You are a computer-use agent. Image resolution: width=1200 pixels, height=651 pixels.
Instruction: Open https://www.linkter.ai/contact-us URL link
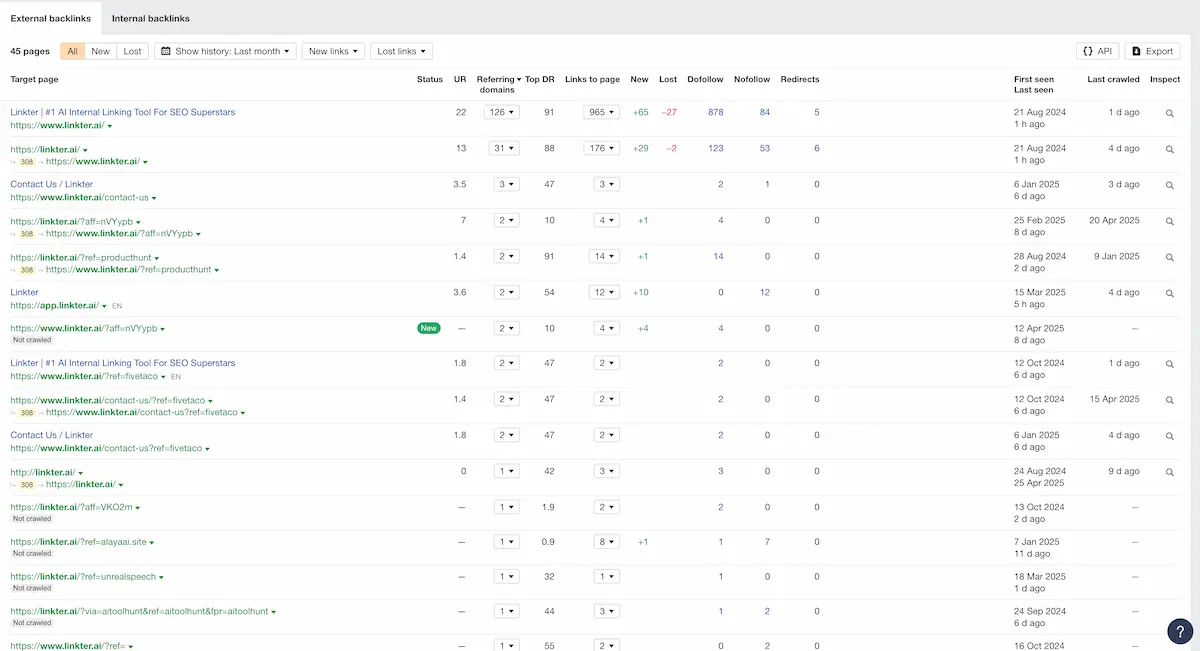[x=80, y=198]
